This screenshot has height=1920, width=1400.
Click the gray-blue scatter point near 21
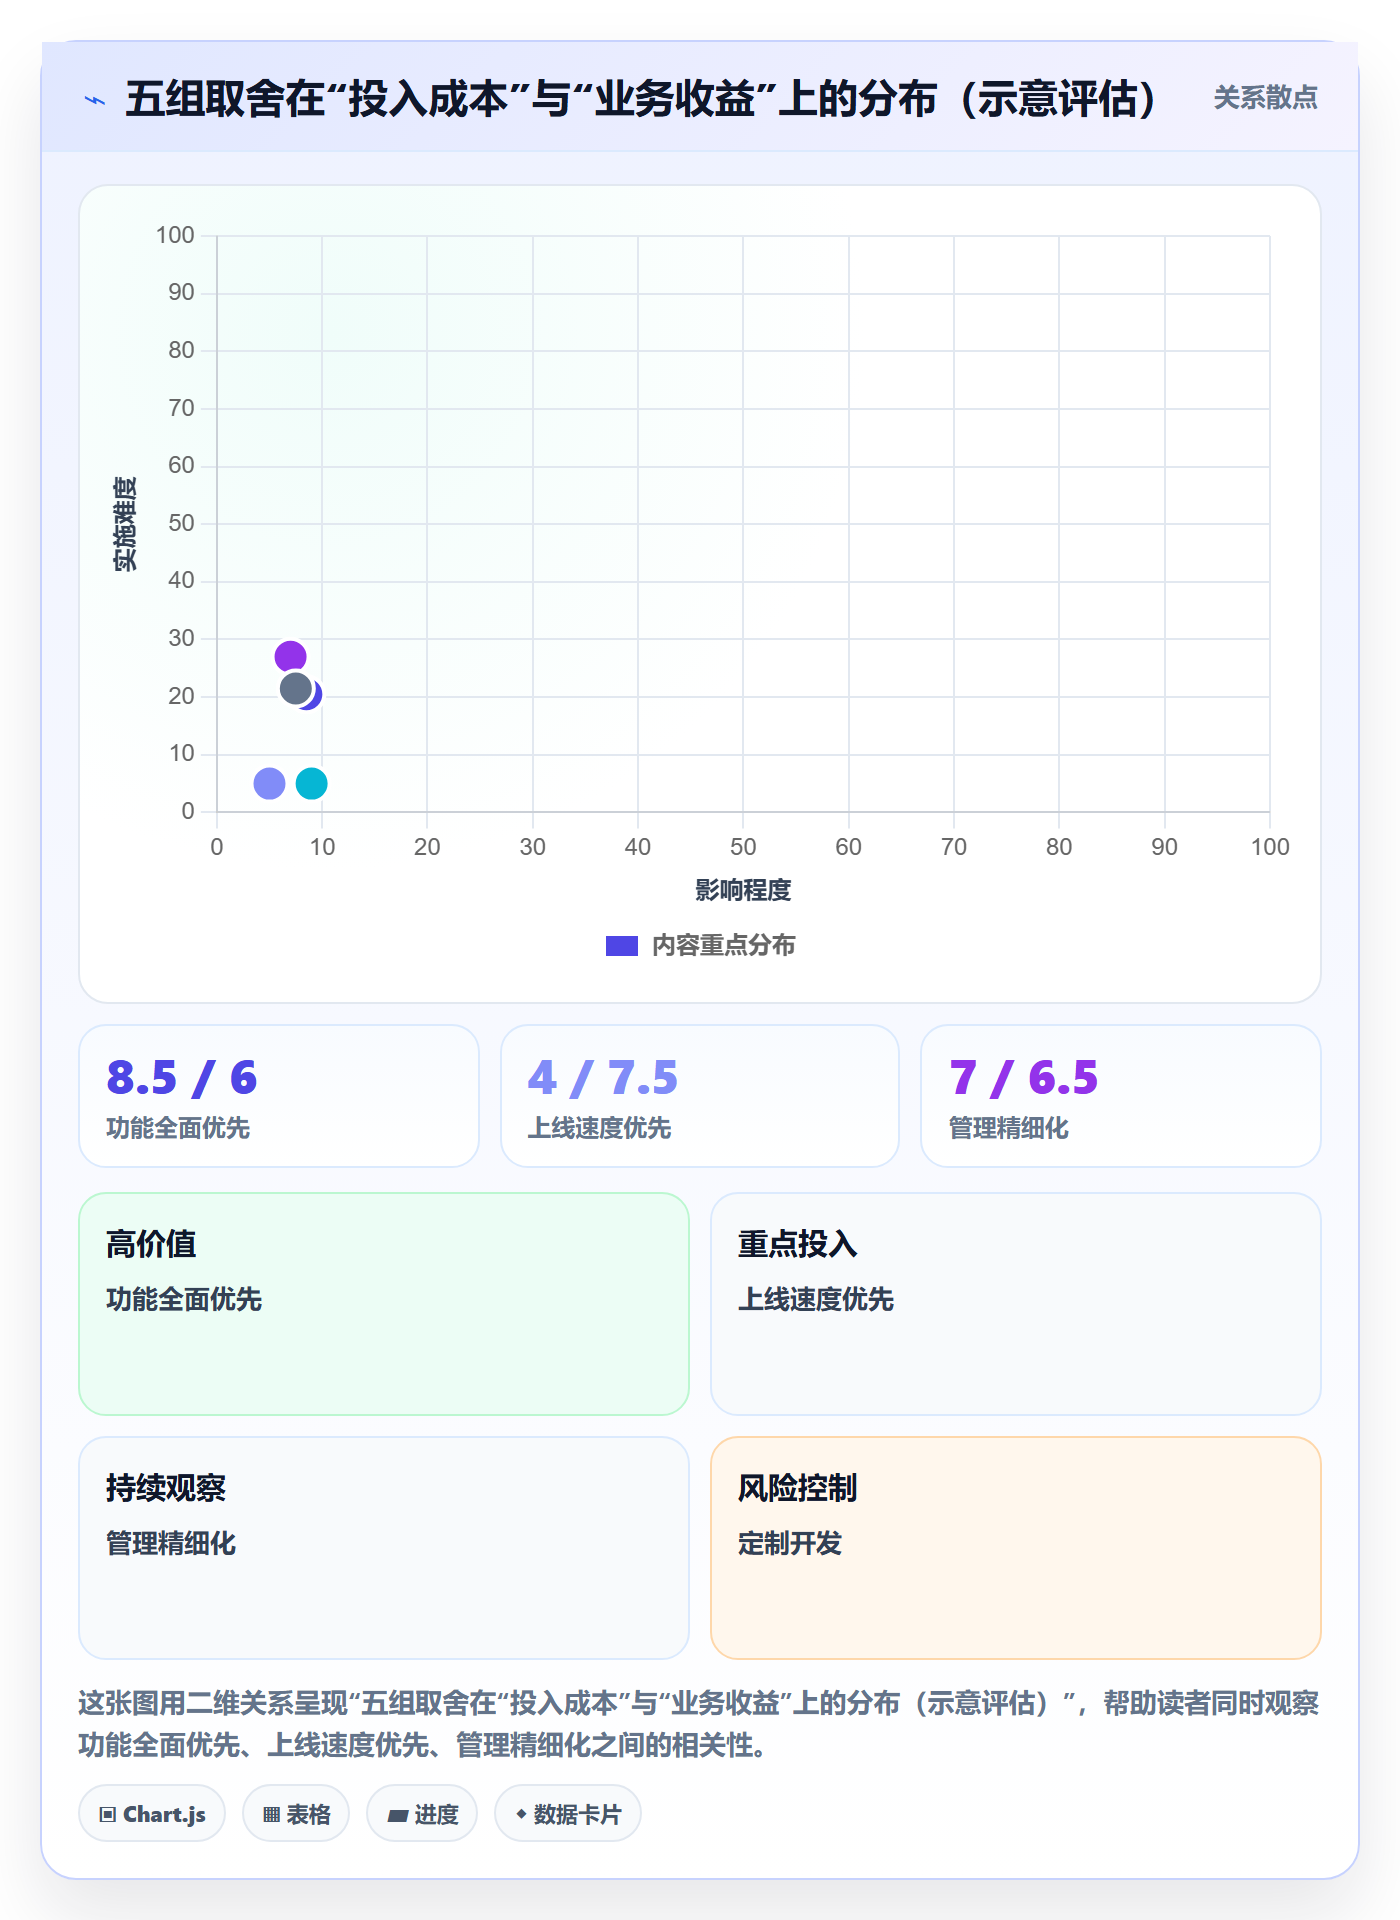click(x=295, y=688)
